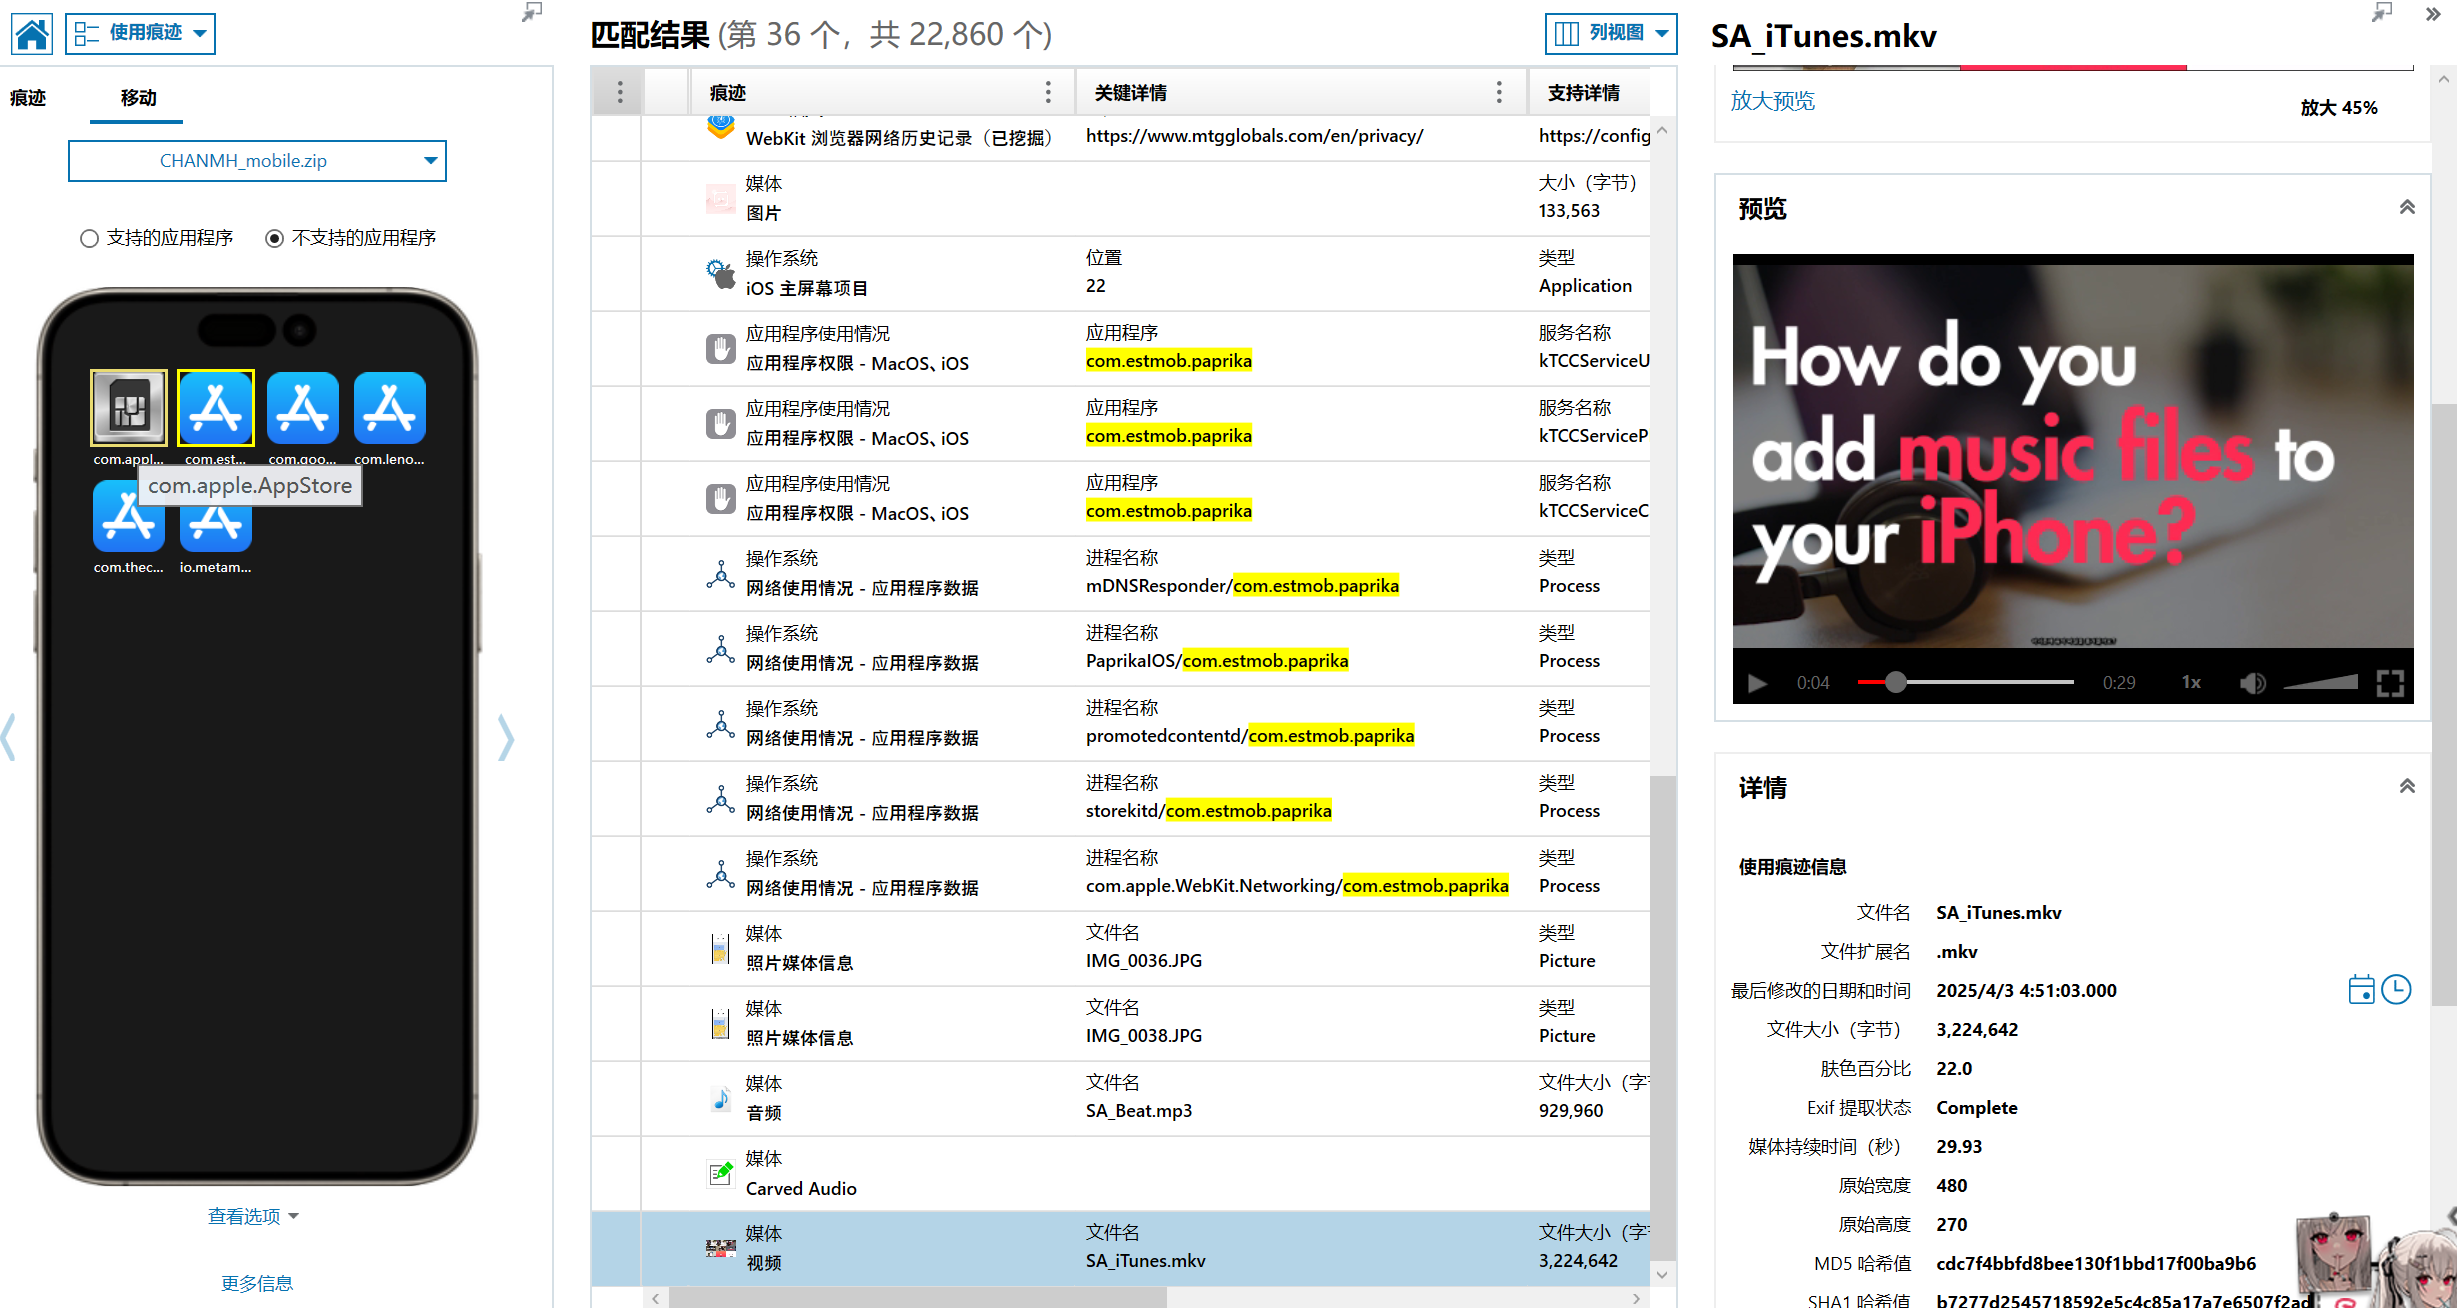Click the calendar icon beside last modified date
Viewport: 2457px width, 1308px height.
click(x=2360, y=990)
